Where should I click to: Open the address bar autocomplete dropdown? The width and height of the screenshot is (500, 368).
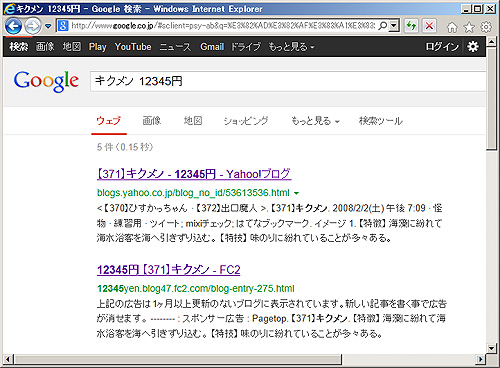pyautogui.click(x=394, y=26)
